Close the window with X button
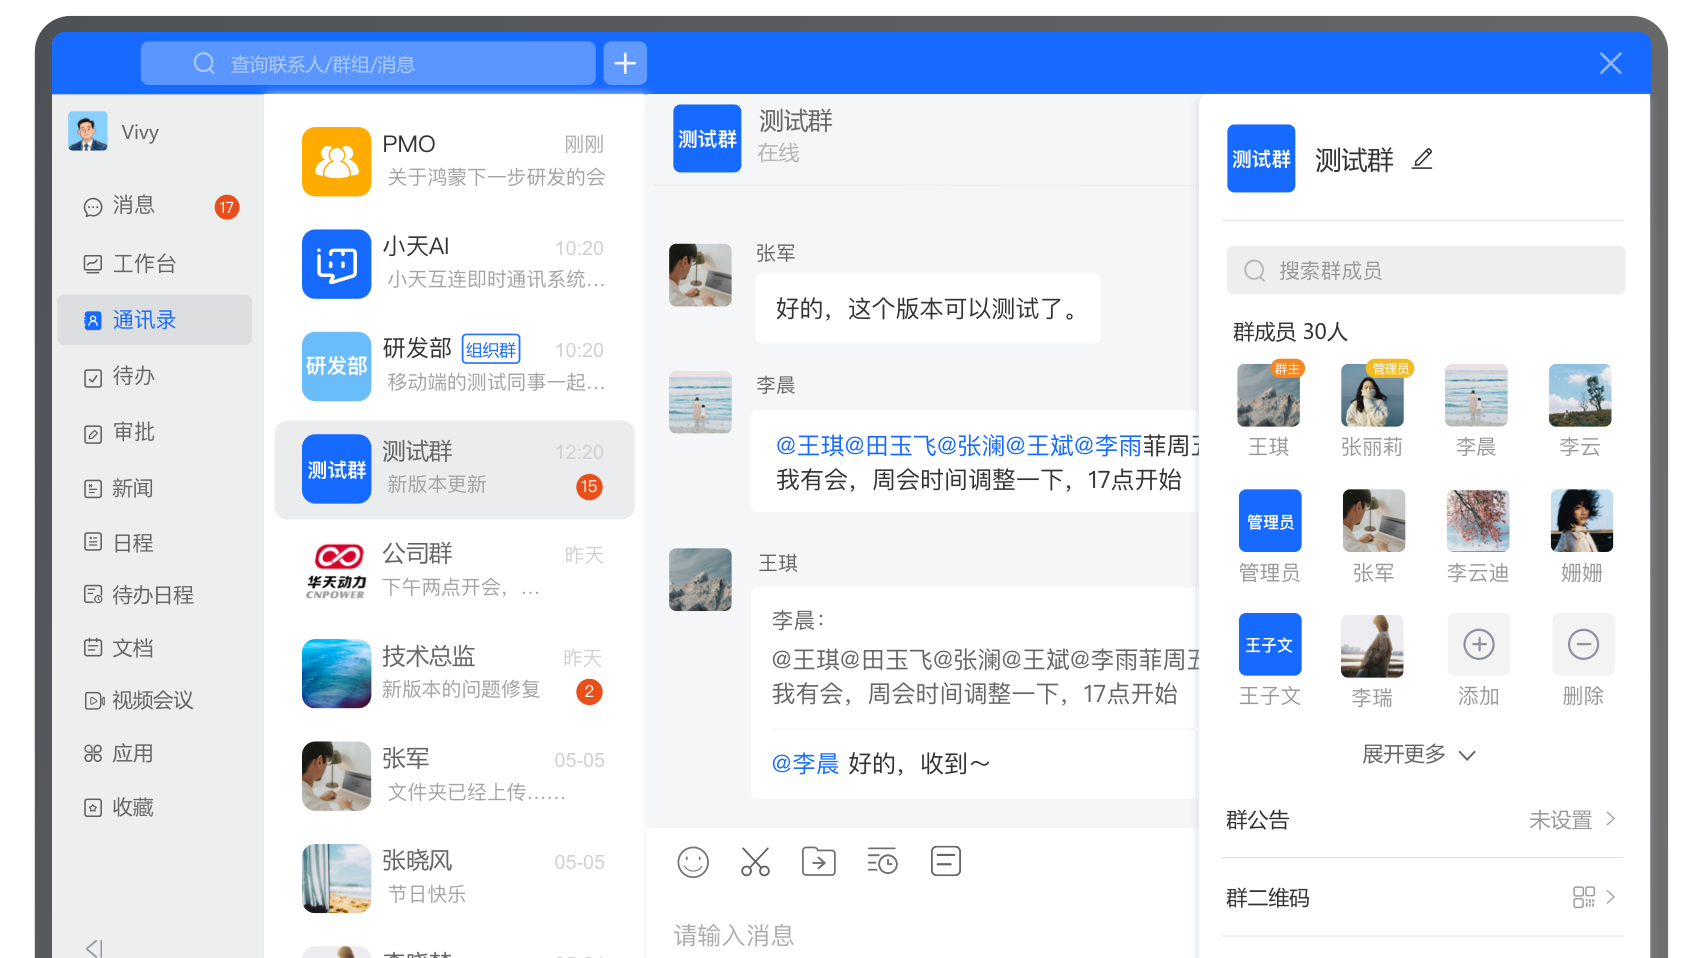The image size is (1690, 958). point(1610,63)
